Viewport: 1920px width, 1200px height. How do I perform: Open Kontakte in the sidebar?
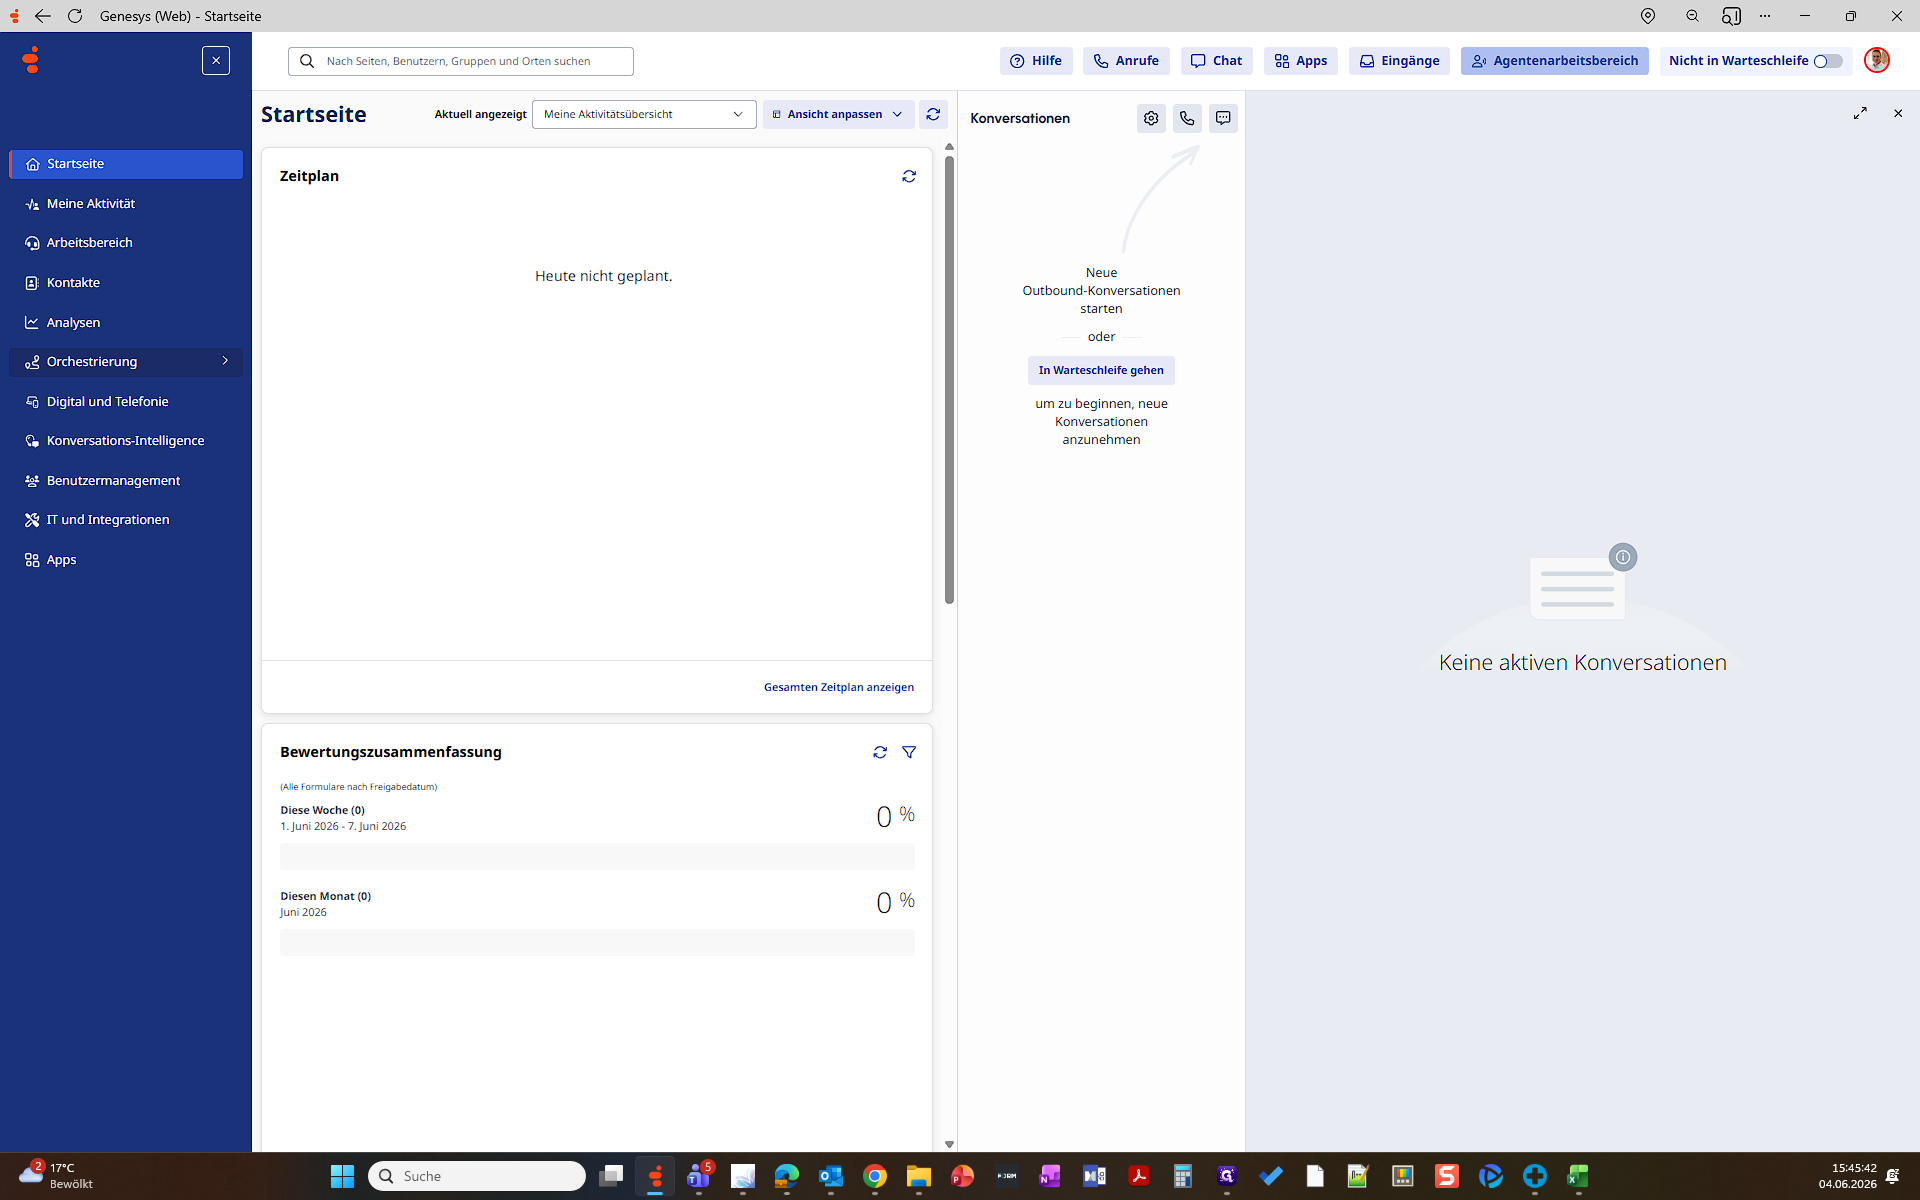[x=126, y=283]
